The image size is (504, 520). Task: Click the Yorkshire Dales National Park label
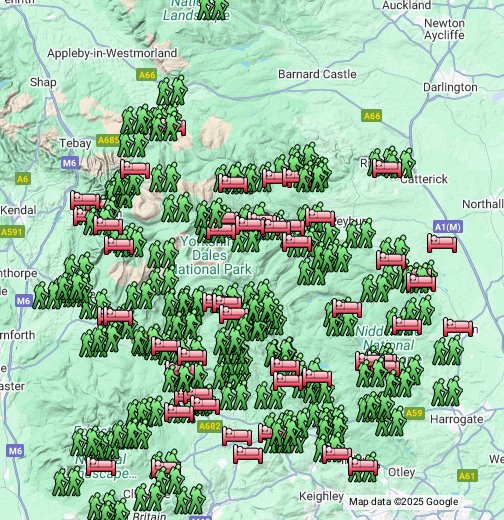coord(213,255)
